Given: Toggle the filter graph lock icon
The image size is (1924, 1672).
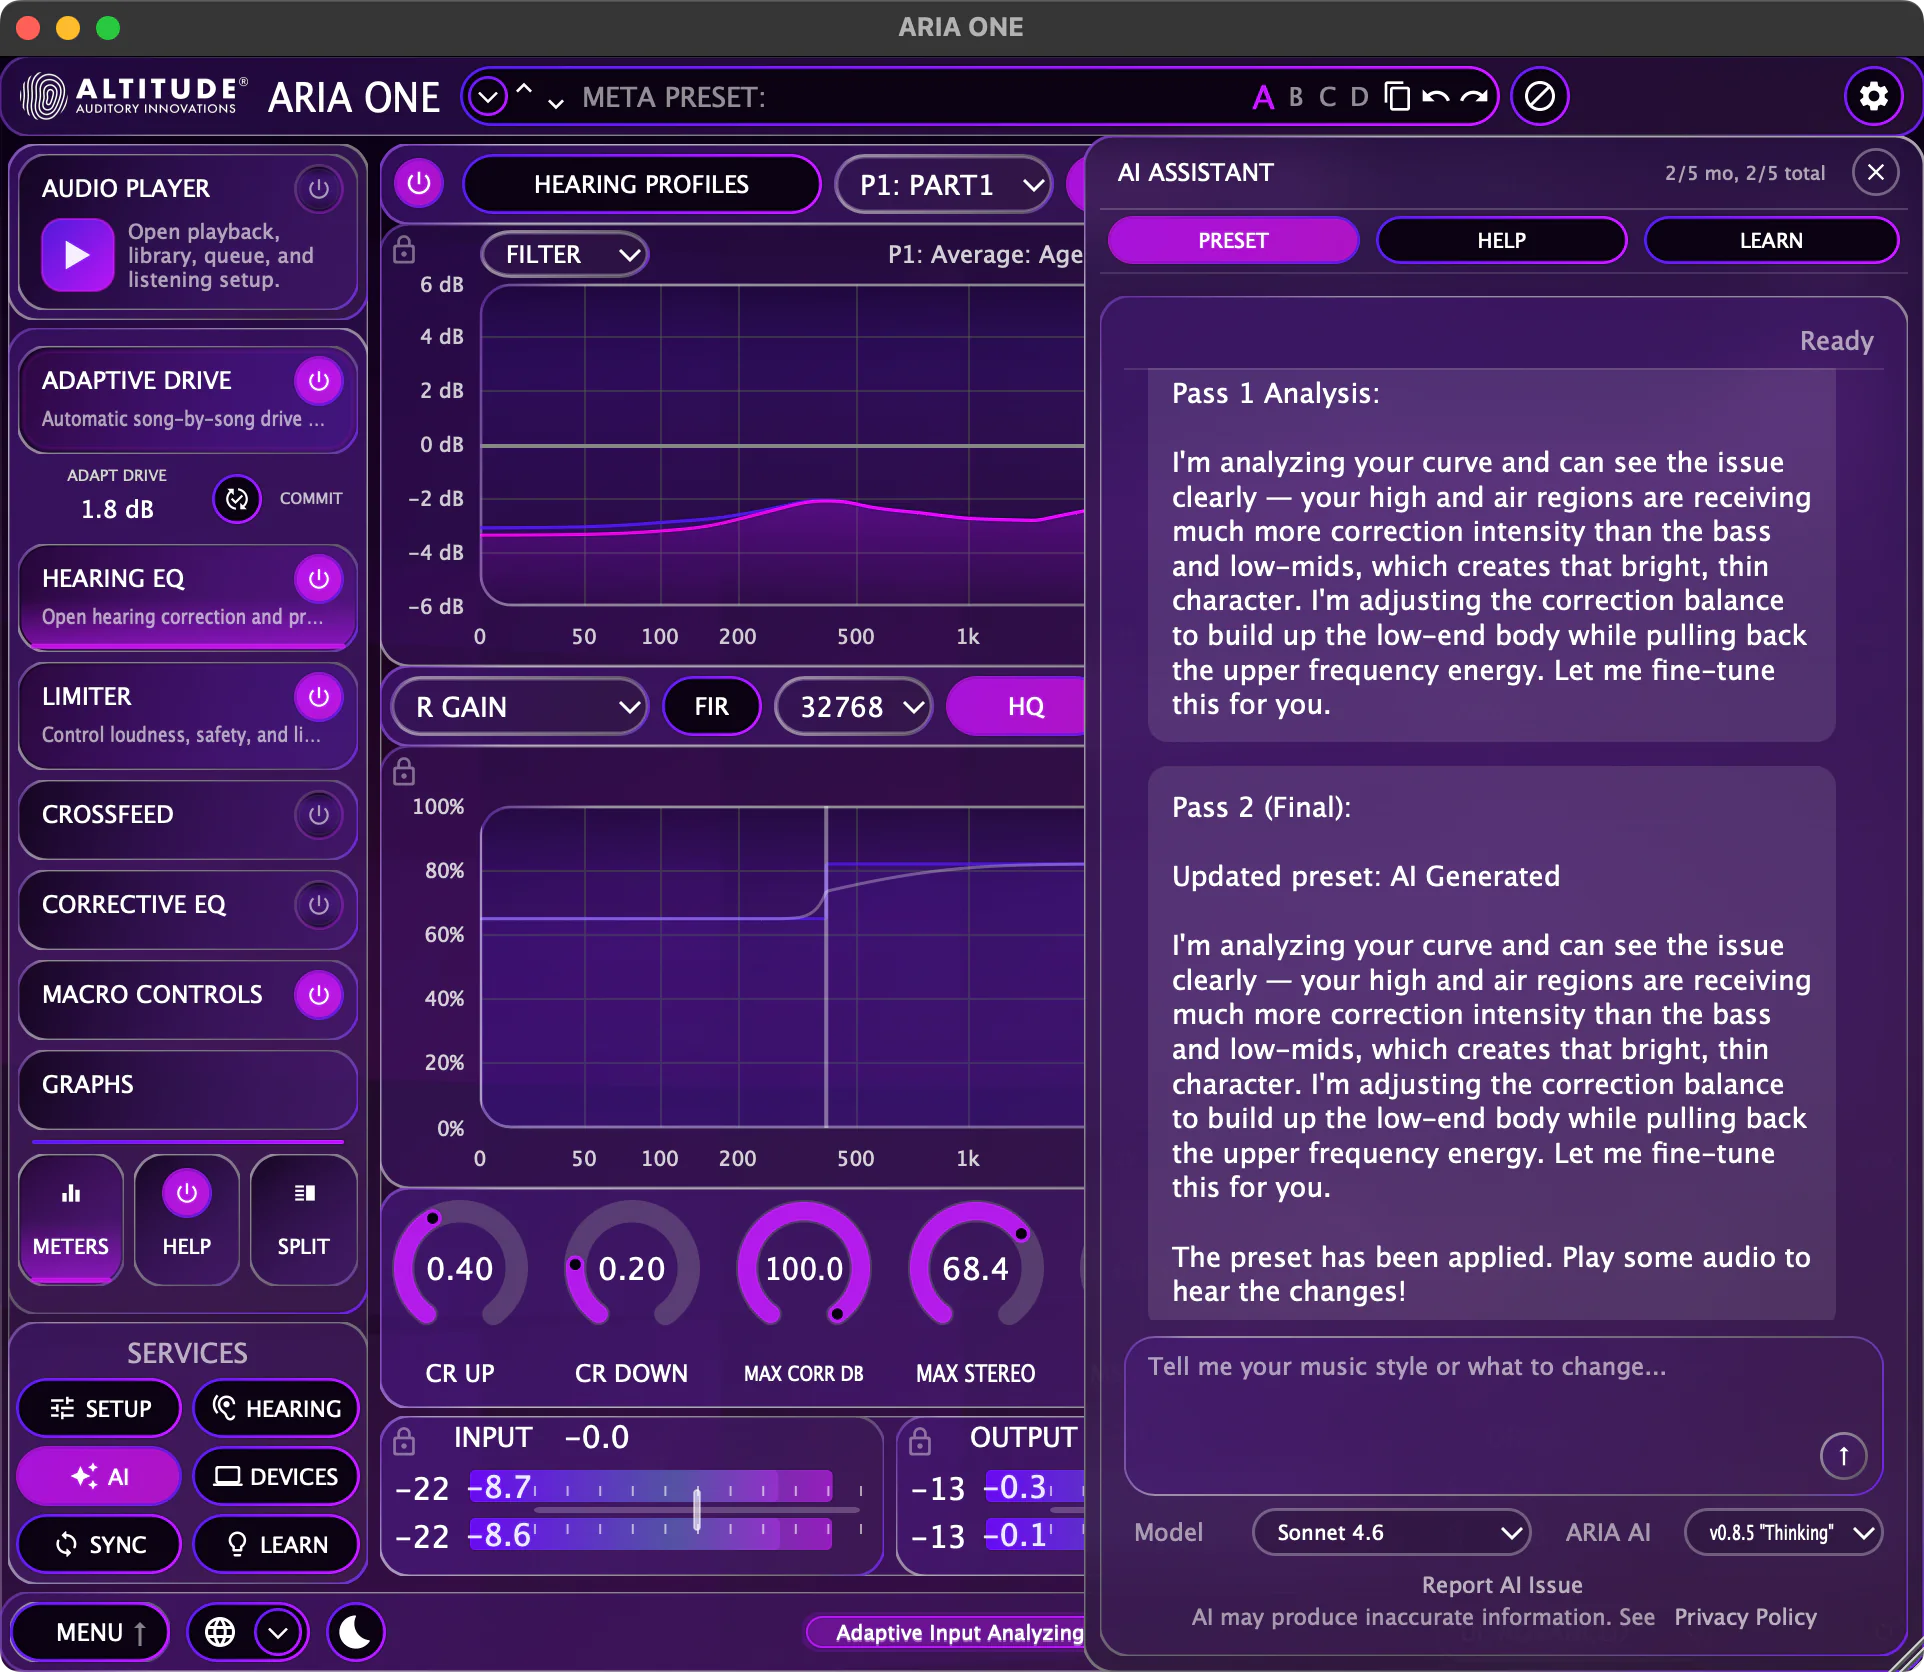Looking at the screenshot, I should [x=404, y=250].
